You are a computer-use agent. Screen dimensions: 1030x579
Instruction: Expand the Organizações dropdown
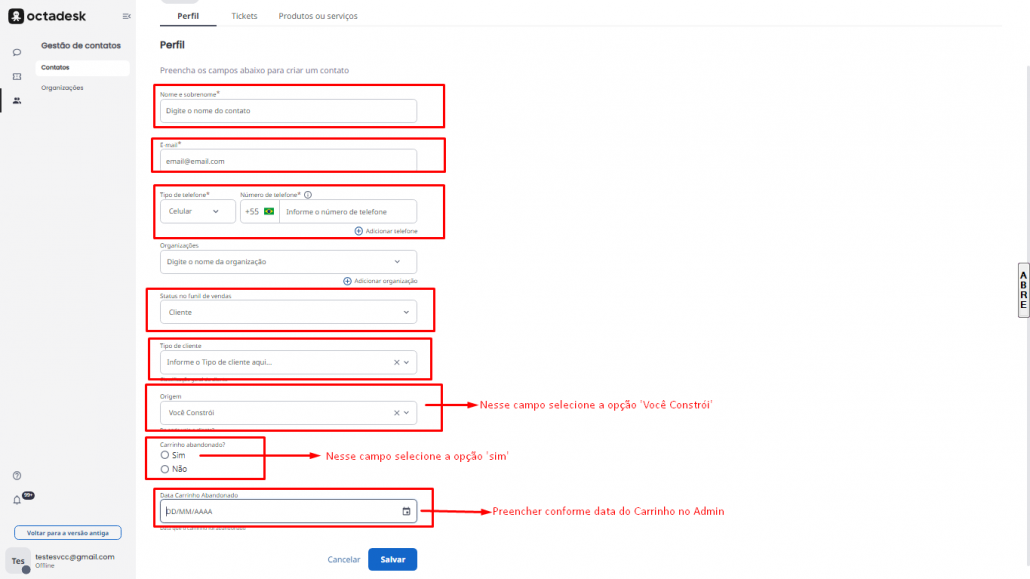397,262
